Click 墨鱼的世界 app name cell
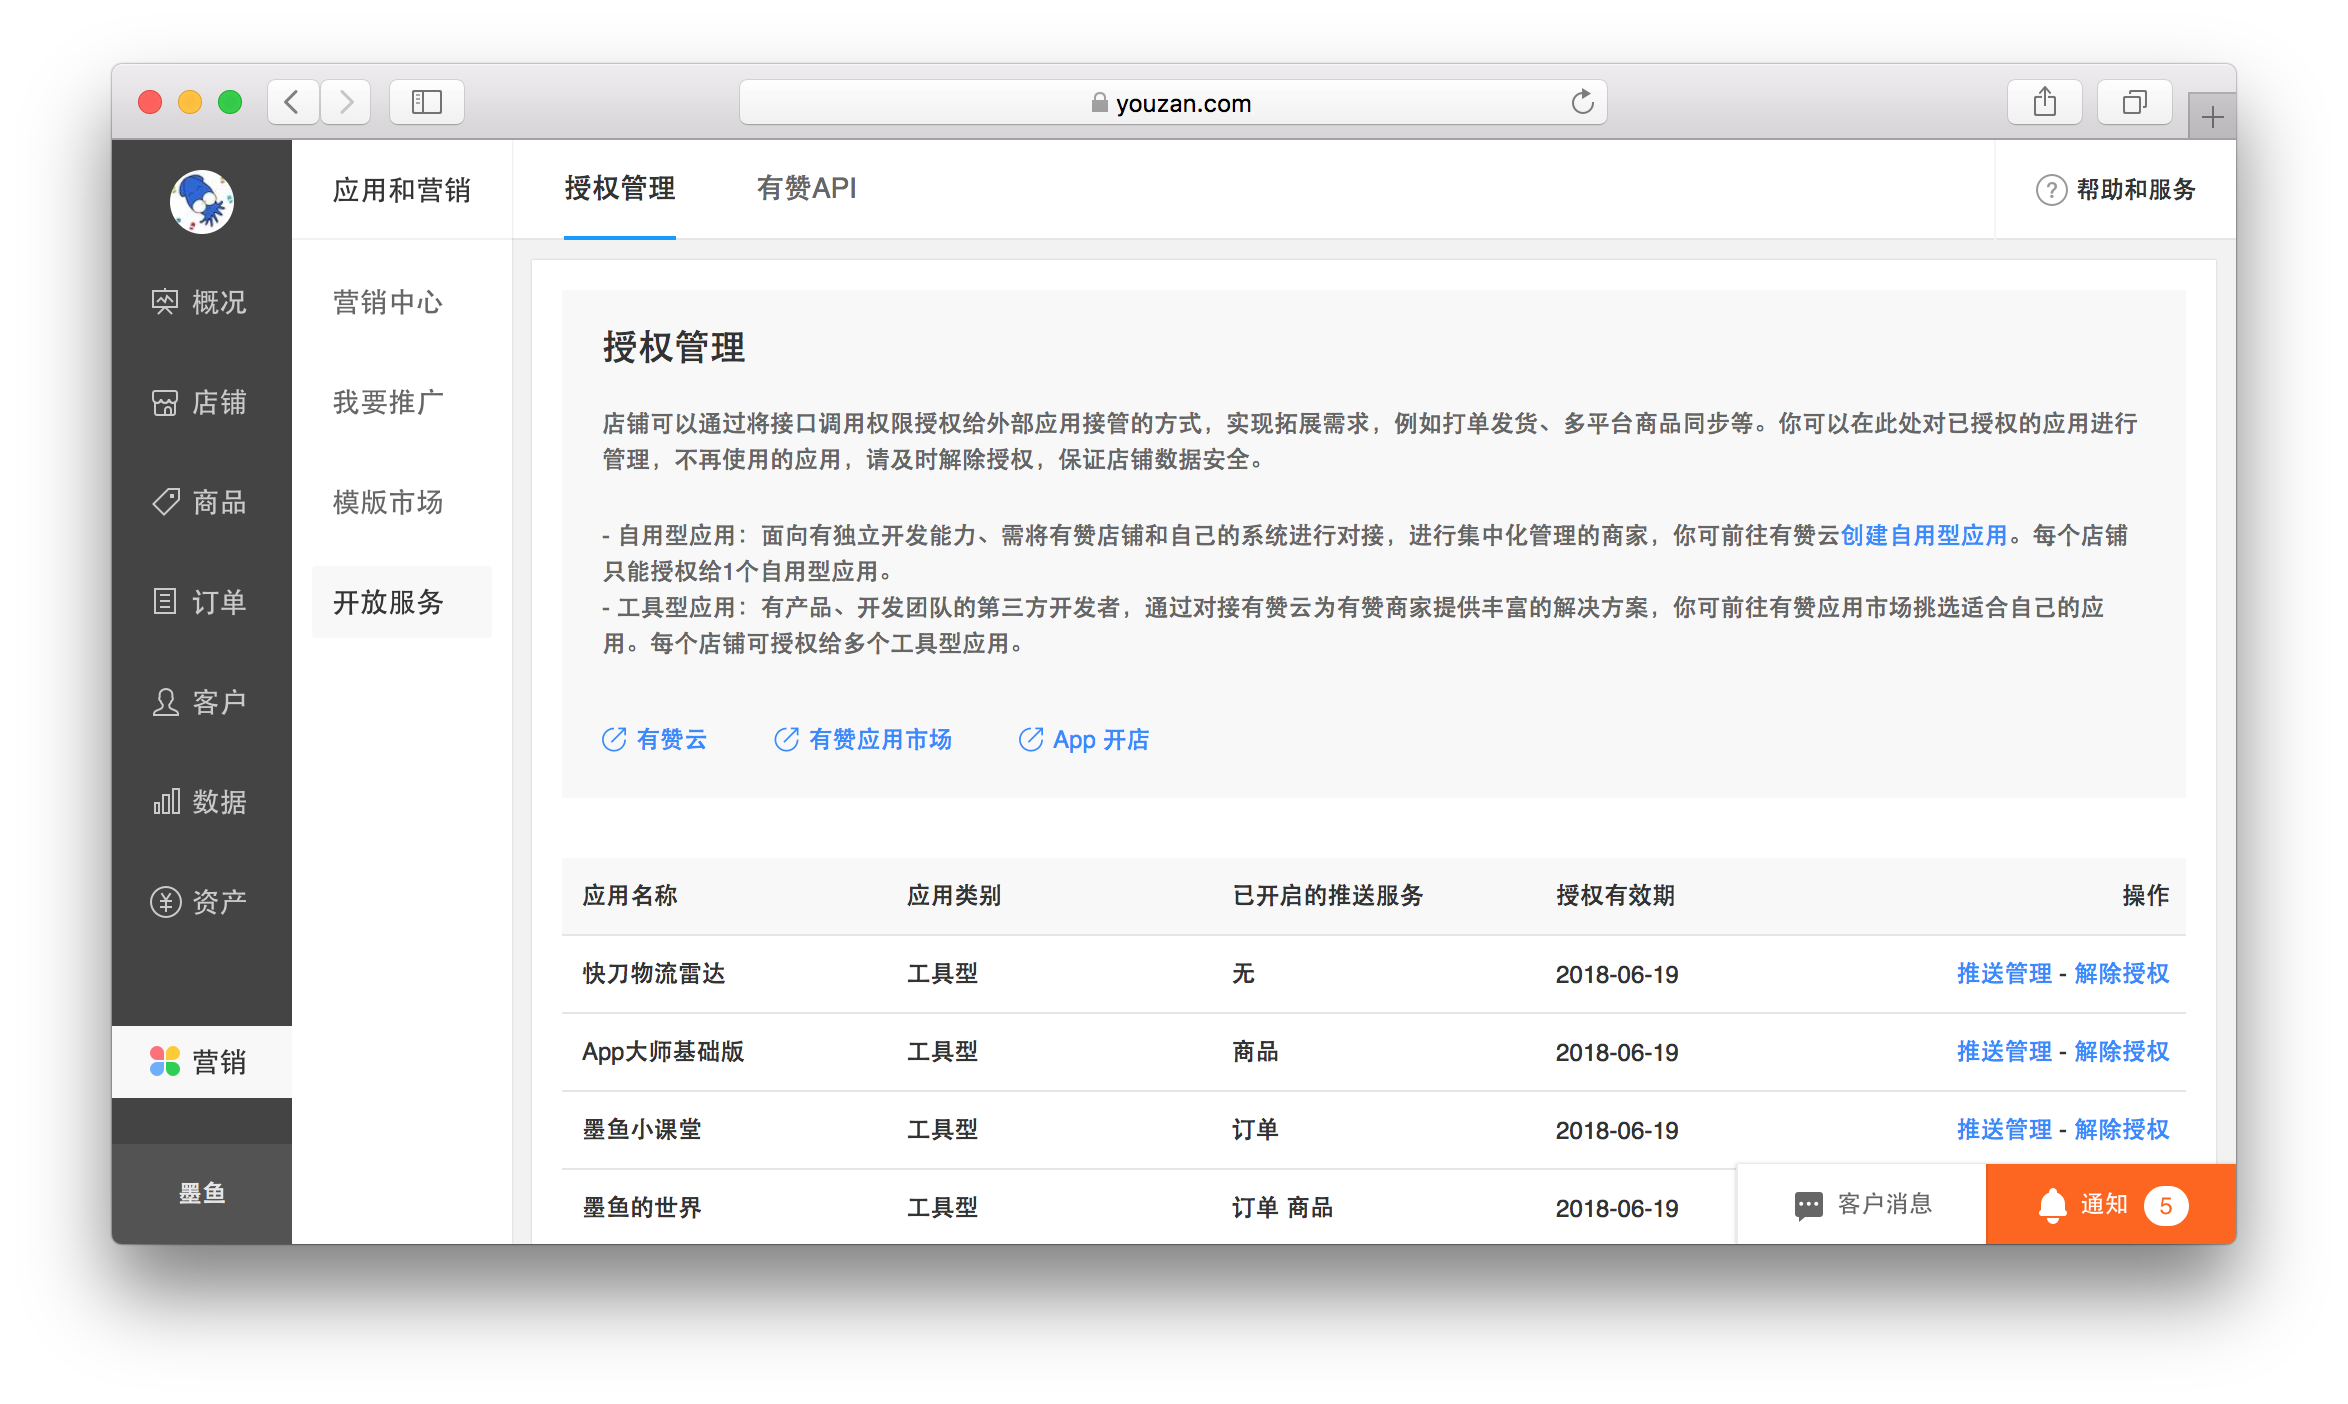 pos(642,1207)
